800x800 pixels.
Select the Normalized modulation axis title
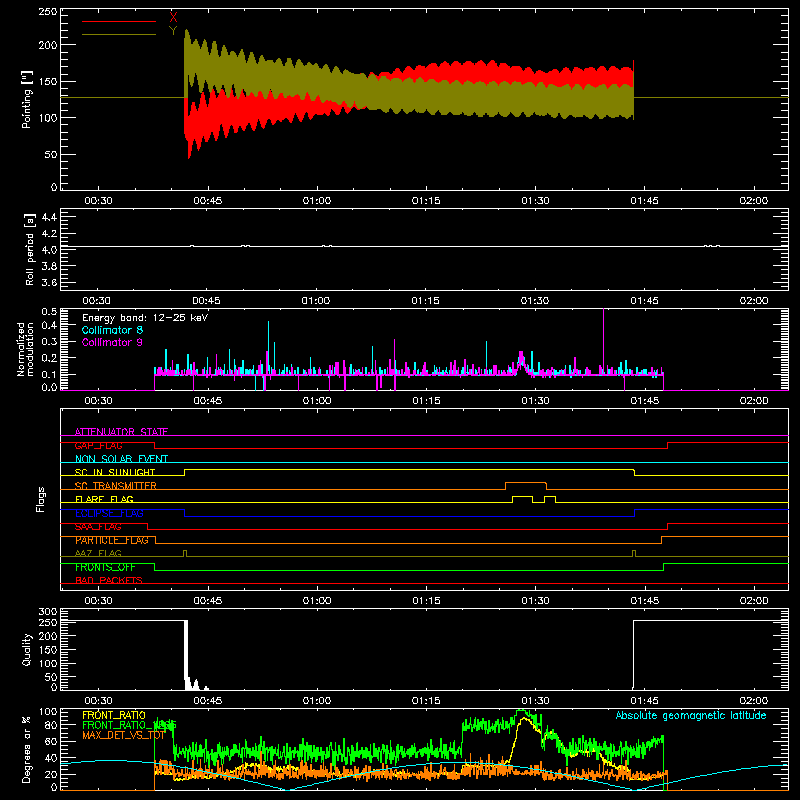point(25,349)
